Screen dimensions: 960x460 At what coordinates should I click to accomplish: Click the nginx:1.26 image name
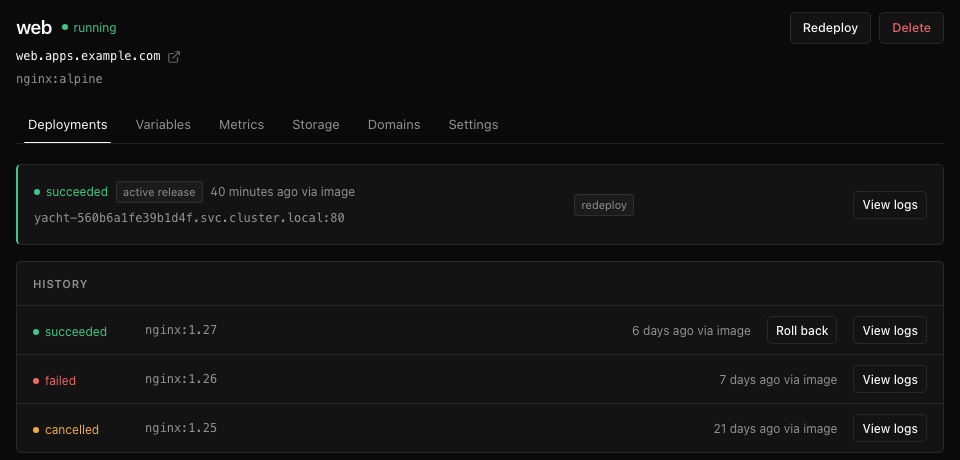click(x=181, y=379)
